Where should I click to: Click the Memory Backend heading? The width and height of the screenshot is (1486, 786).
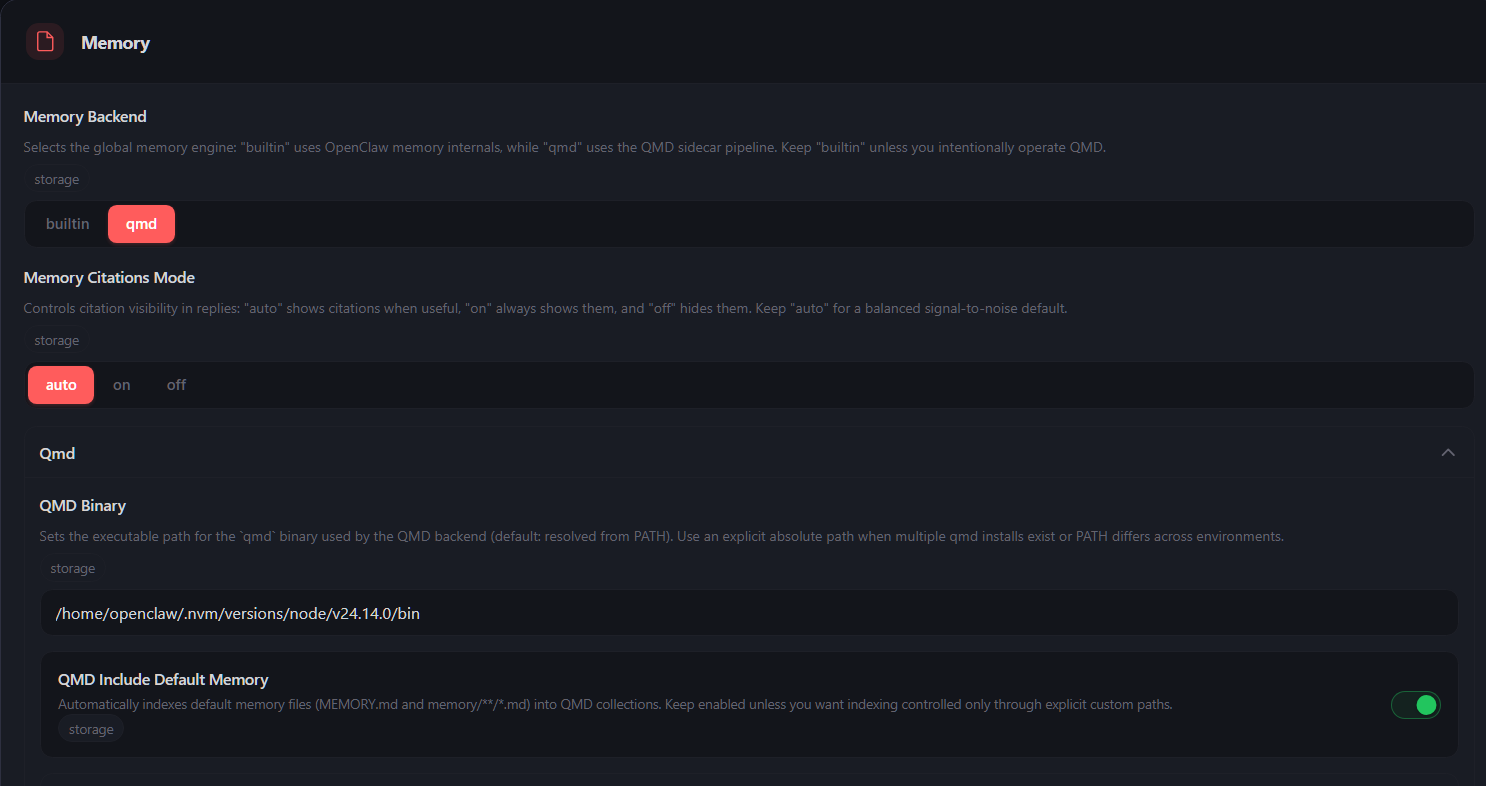[85, 117]
